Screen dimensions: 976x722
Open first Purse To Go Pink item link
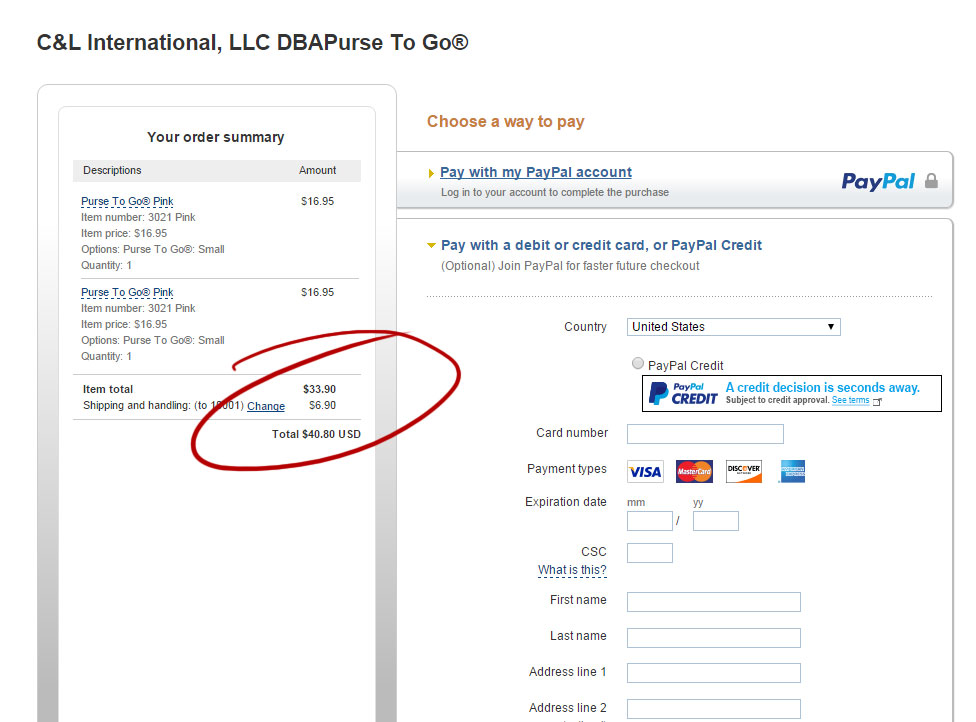127,201
